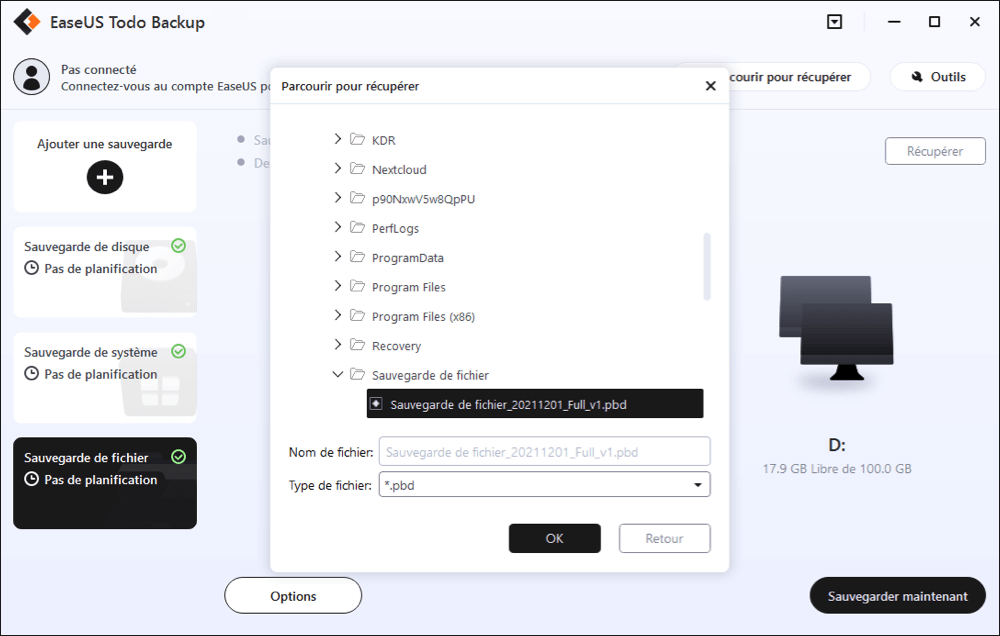Image resolution: width=1000 pixels, height=636 pixels.
Task: Click the Program Files folder icon
Action: click(357, 286)
